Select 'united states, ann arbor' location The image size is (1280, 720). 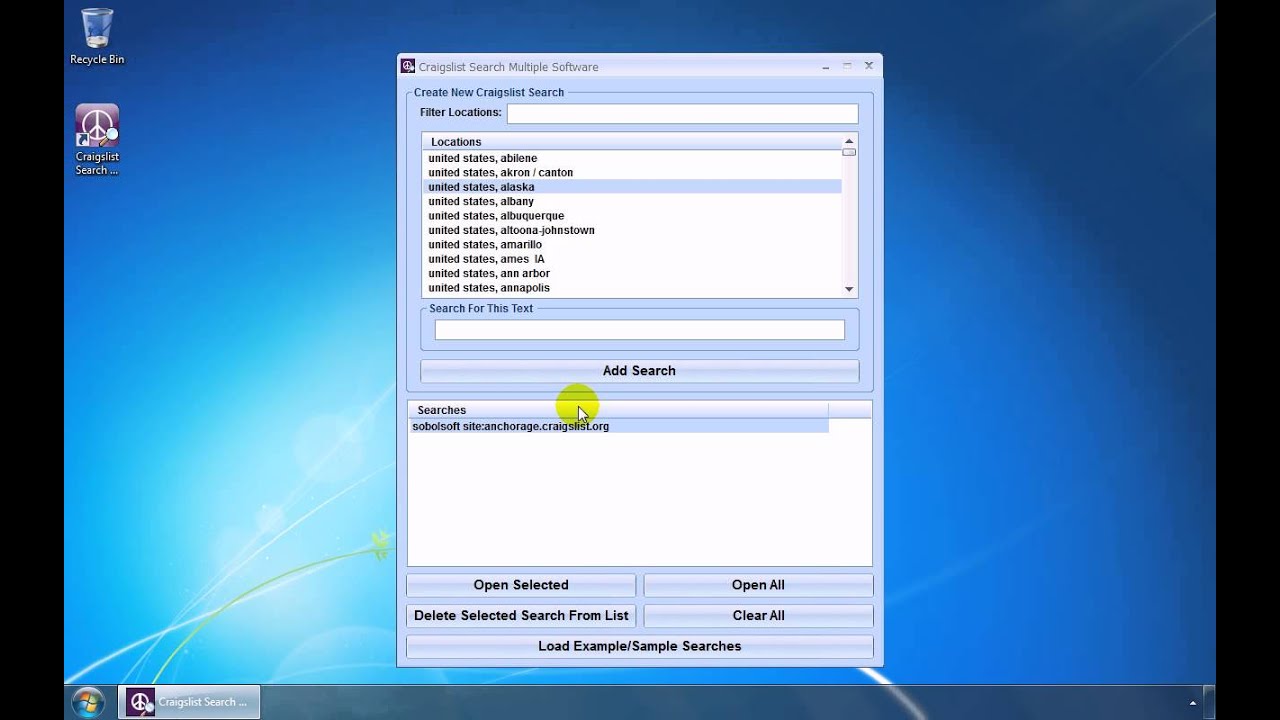pyautogui.click(x=632, y=274)
